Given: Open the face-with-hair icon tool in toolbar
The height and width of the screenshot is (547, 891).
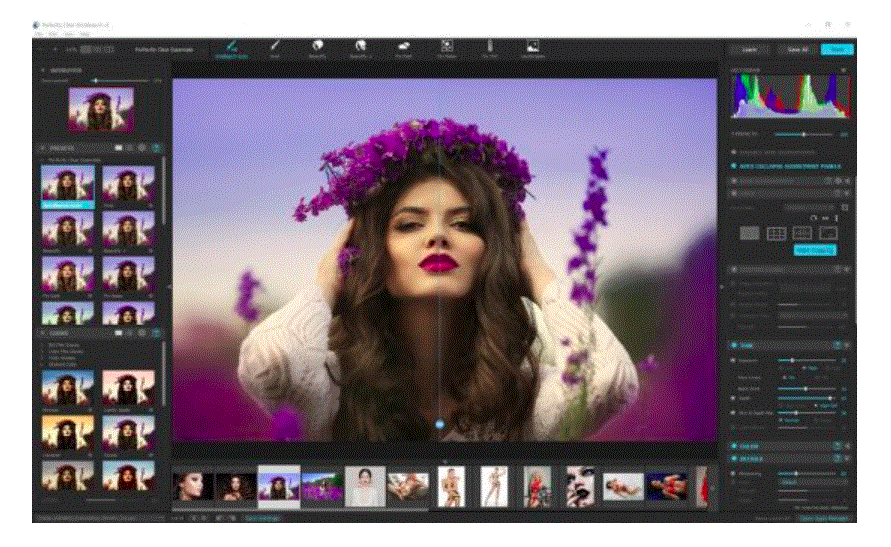Looking at the screenshot, I should click(x=360, y=48).
